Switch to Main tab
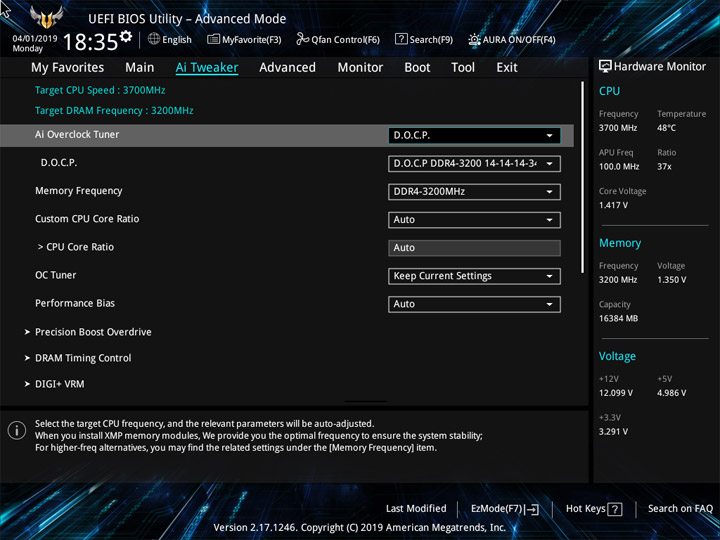The image size is (720, 540). (140, 68)
